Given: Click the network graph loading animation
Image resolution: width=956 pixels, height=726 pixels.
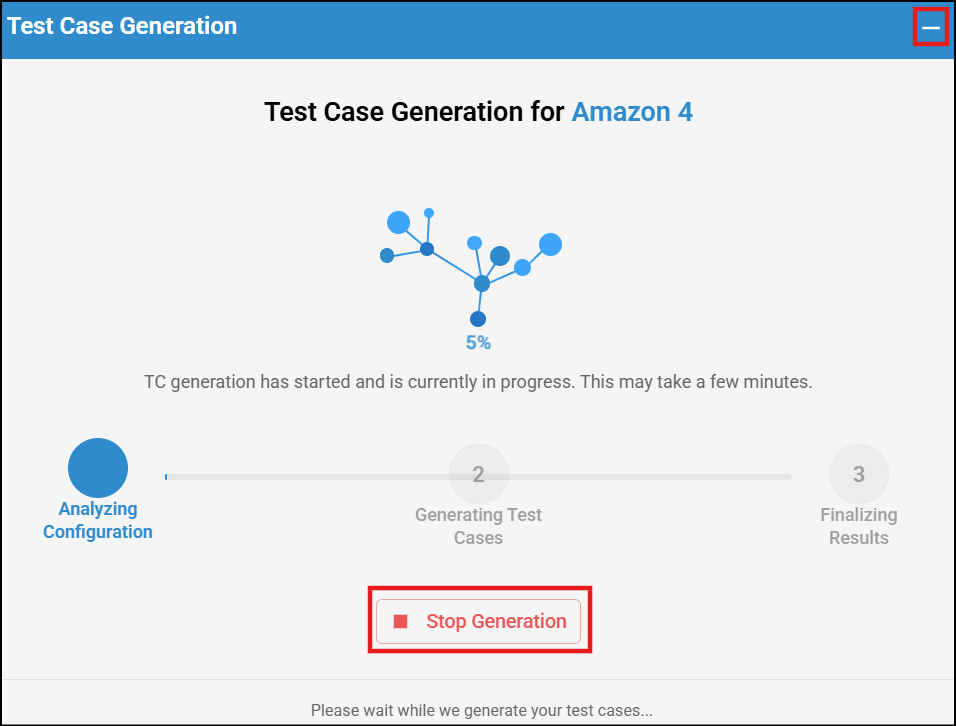Looking at the screenshot, I should click(x=470, y=265).
